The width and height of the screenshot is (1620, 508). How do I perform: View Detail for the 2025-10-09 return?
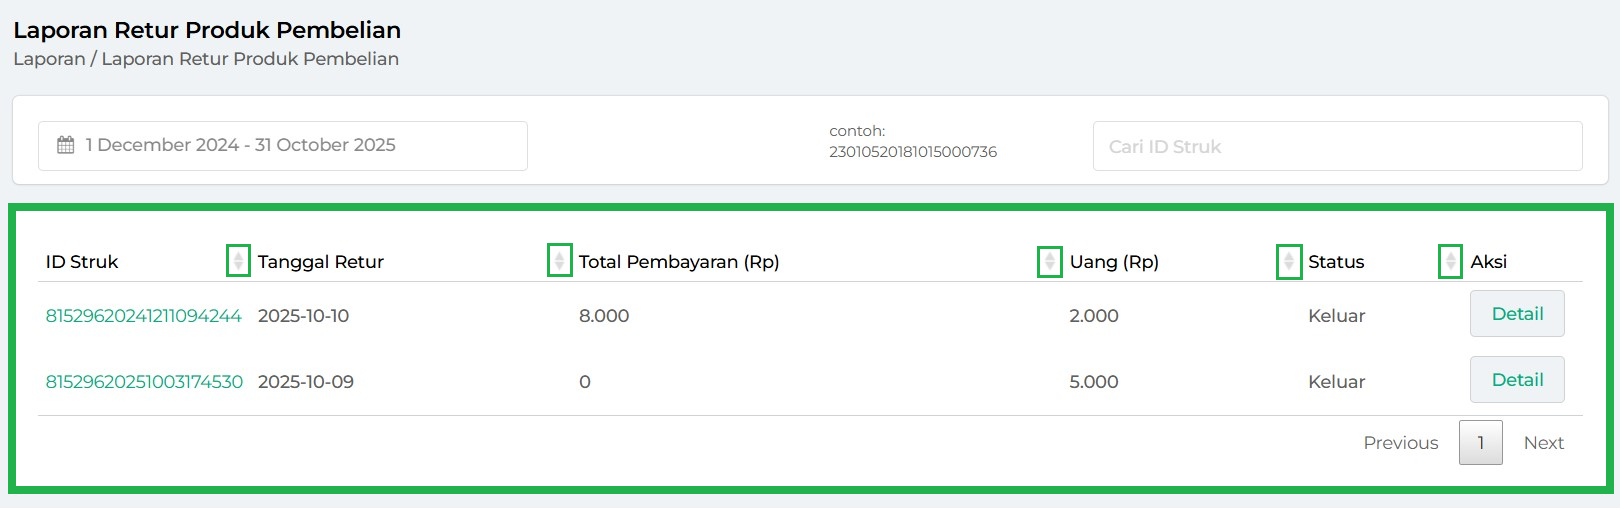tap(1516, 380)
